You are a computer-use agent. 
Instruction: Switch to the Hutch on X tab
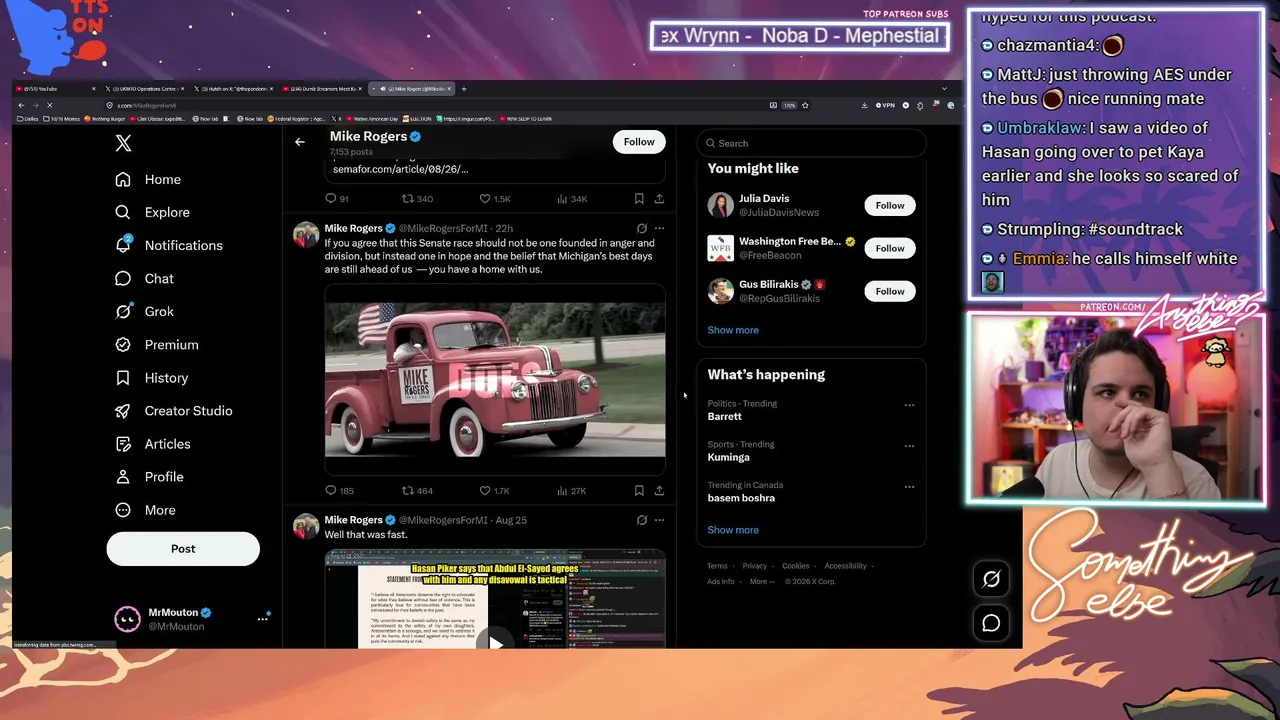tap(234, 89)
